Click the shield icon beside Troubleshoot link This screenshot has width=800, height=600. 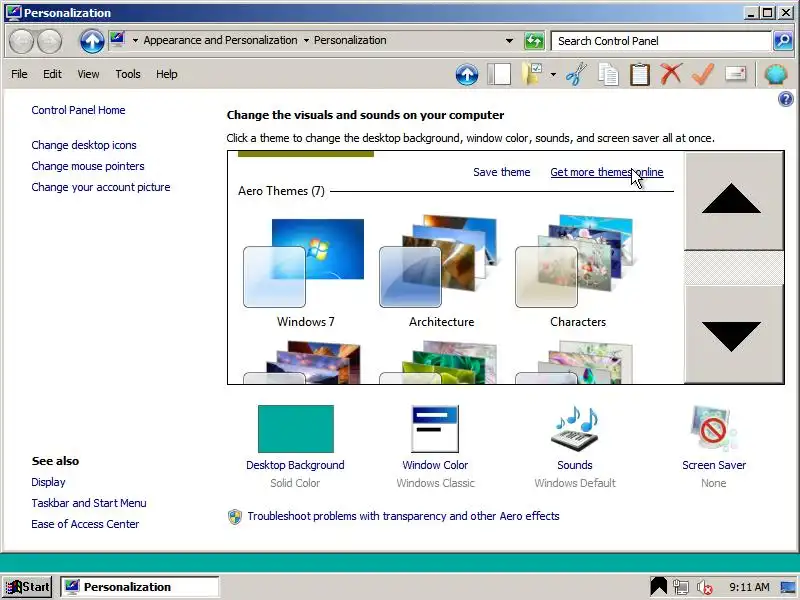[235, 517]
